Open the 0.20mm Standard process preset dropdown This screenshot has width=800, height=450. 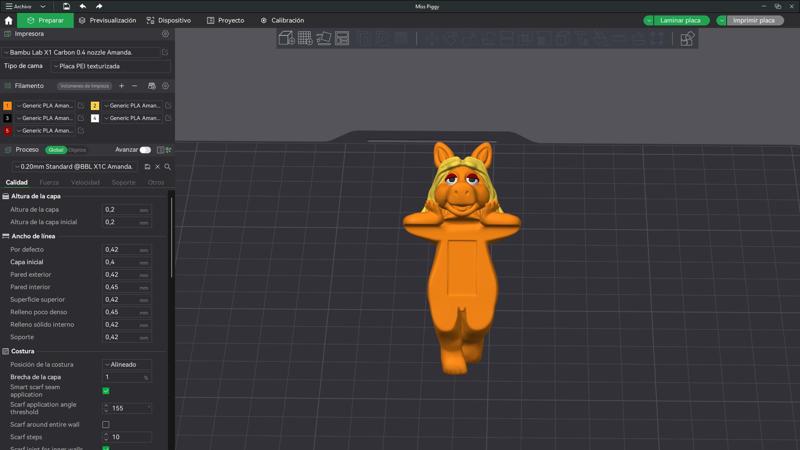tap(76, 167)
